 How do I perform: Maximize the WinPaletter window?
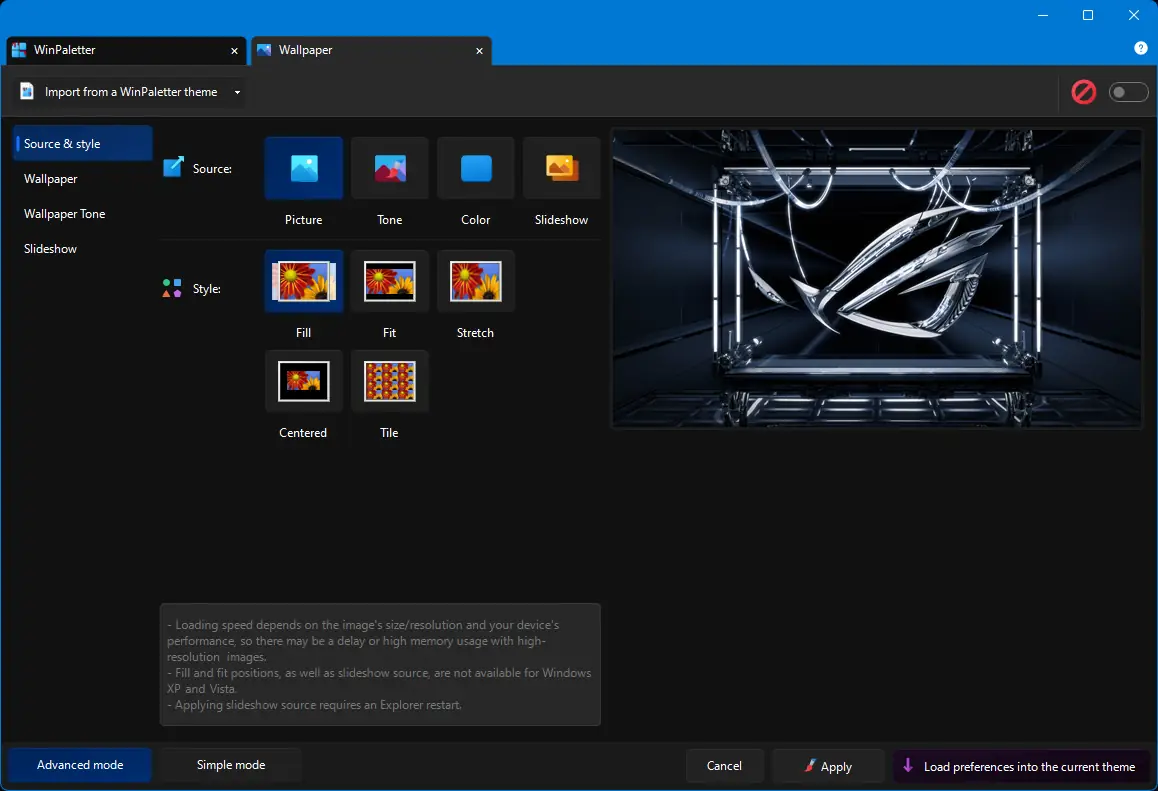coord(1088,15)
